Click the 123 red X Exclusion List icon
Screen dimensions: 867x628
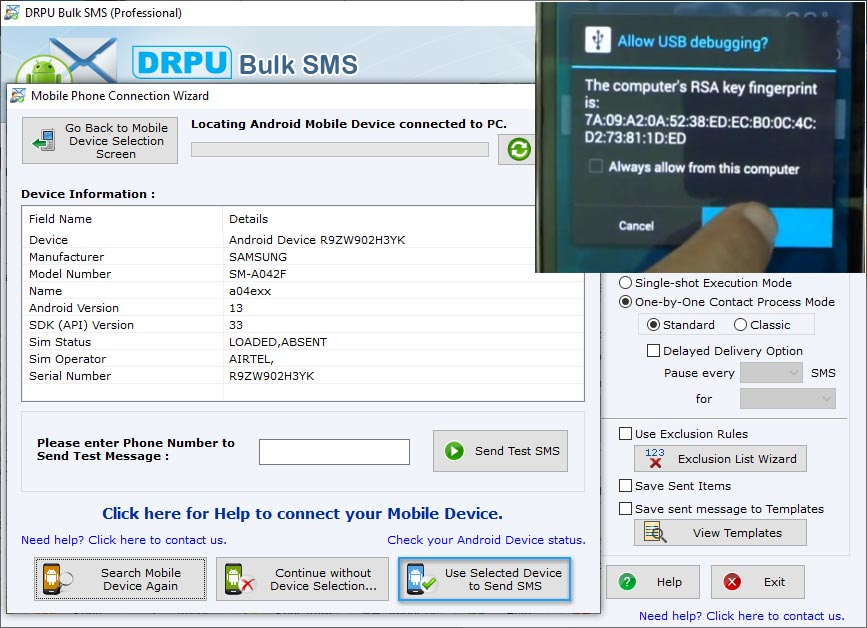655,458
